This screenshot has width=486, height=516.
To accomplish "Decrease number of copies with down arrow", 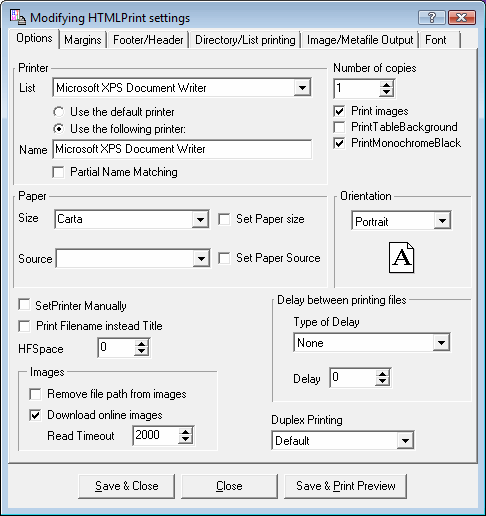I will click(x=386, y=92).
